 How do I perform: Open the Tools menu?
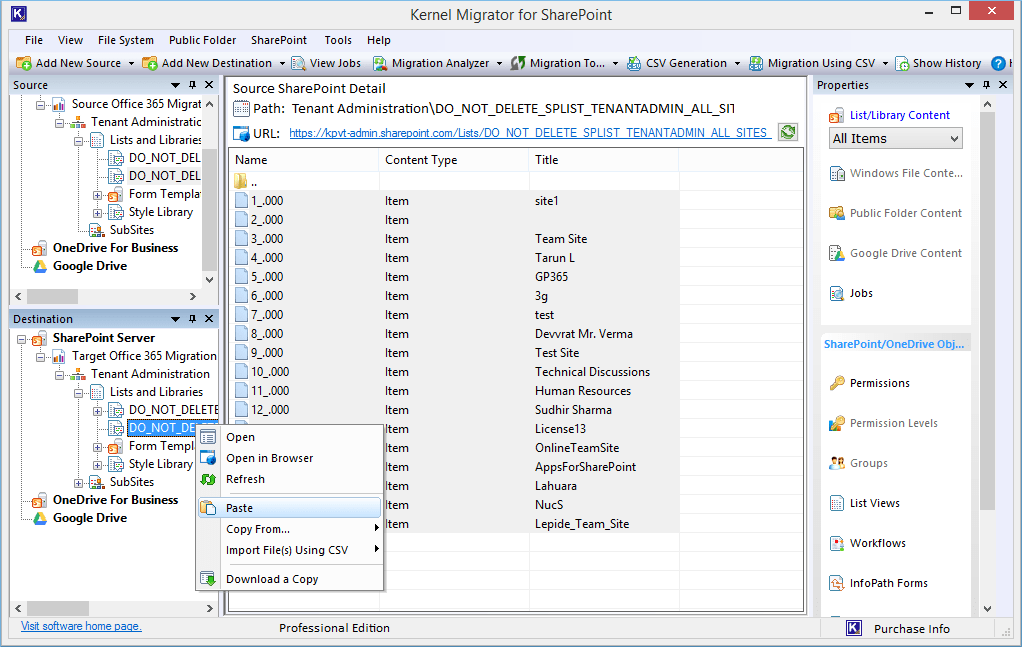click(338, 40)
